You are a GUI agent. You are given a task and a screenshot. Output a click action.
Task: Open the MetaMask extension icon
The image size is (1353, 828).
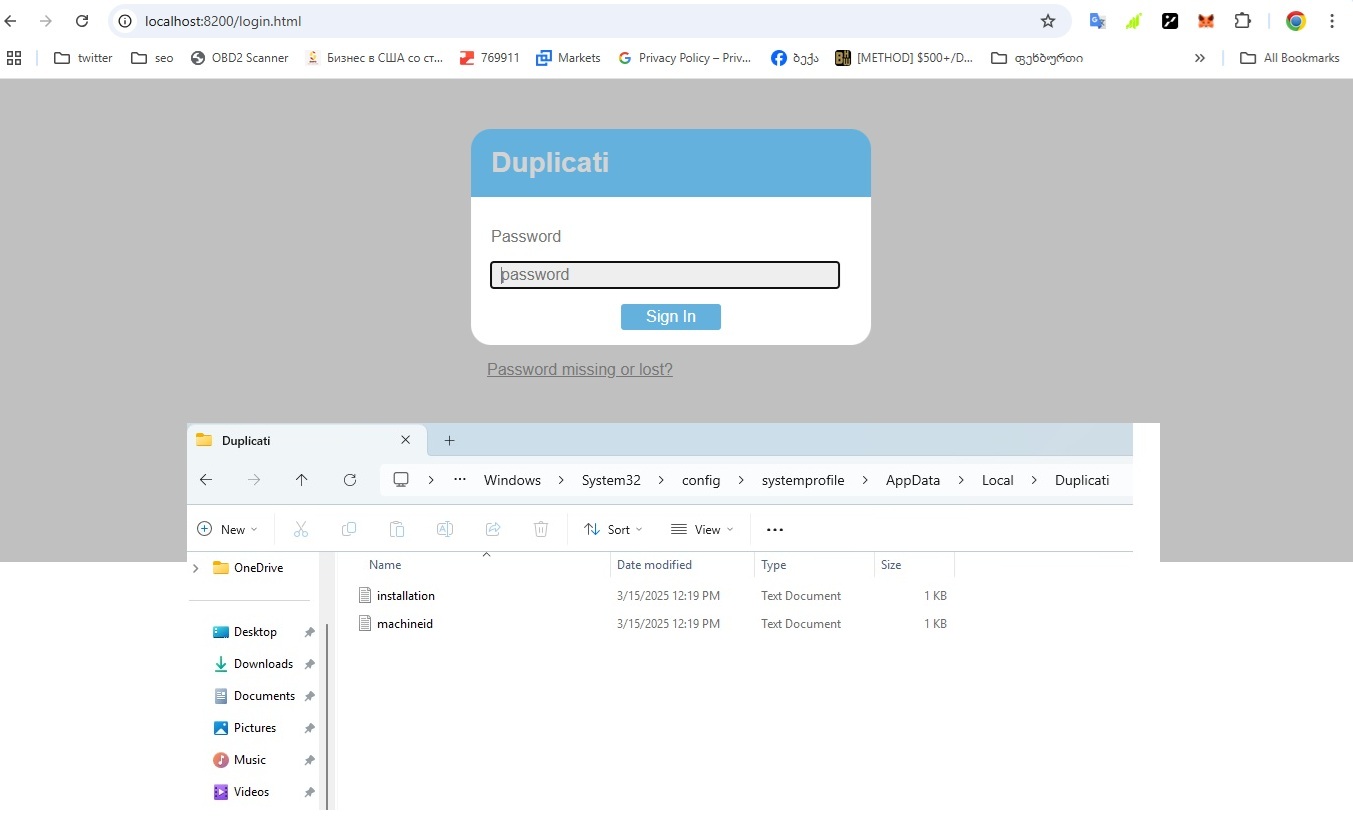pos(1205,20)
